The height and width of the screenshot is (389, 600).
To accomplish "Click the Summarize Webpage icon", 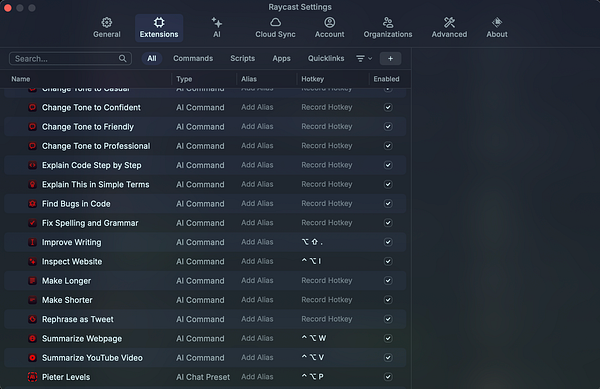I will pos(33,339).
